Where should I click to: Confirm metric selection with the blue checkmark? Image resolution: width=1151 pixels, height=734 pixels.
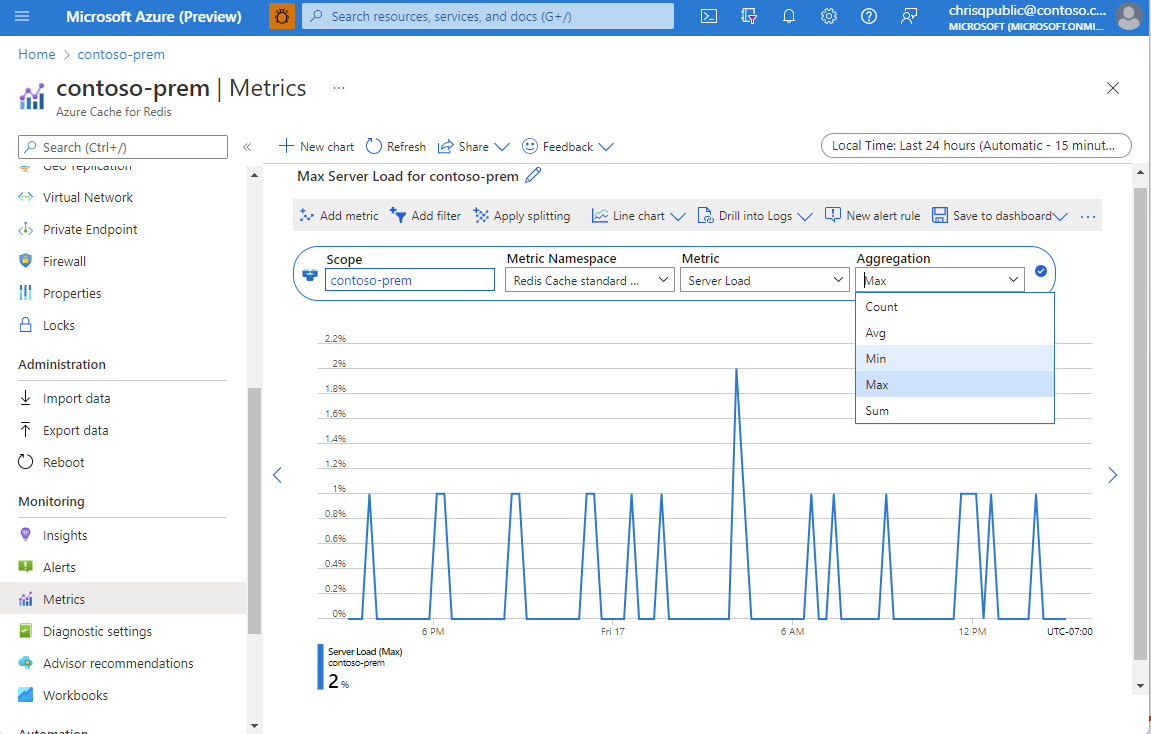(x=1041, y=270)
